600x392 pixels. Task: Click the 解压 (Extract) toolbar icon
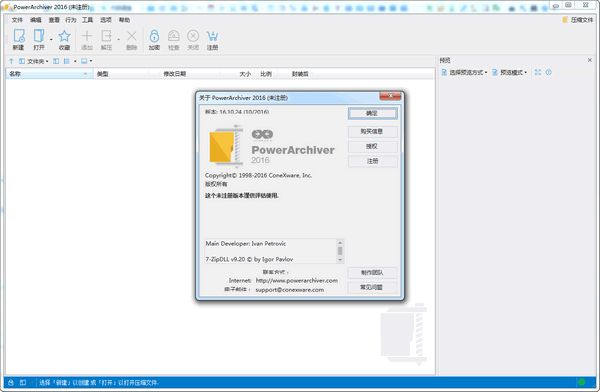[106, 36]
